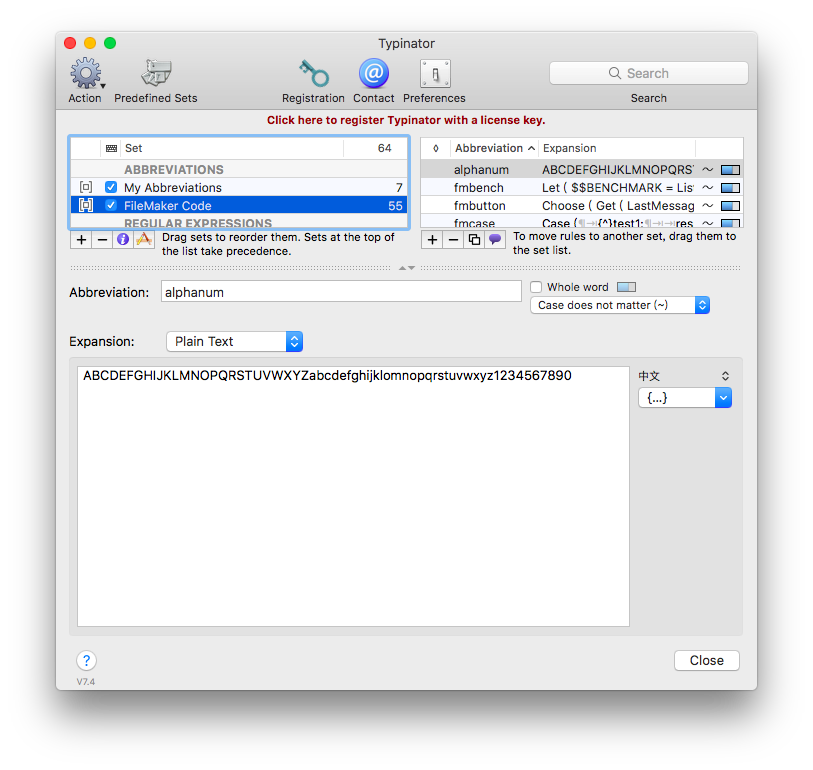Click set type icon beside FileMaker Code

(x=86, y=205)
